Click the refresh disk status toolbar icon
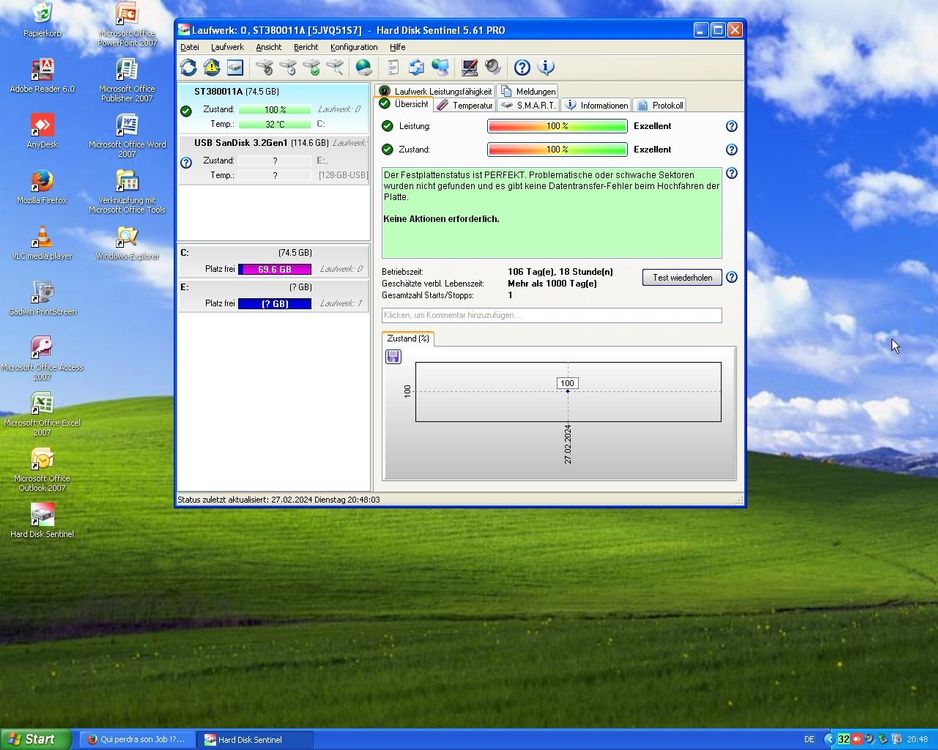The height and width of the screenshot is (750, 938). [188, 67]
